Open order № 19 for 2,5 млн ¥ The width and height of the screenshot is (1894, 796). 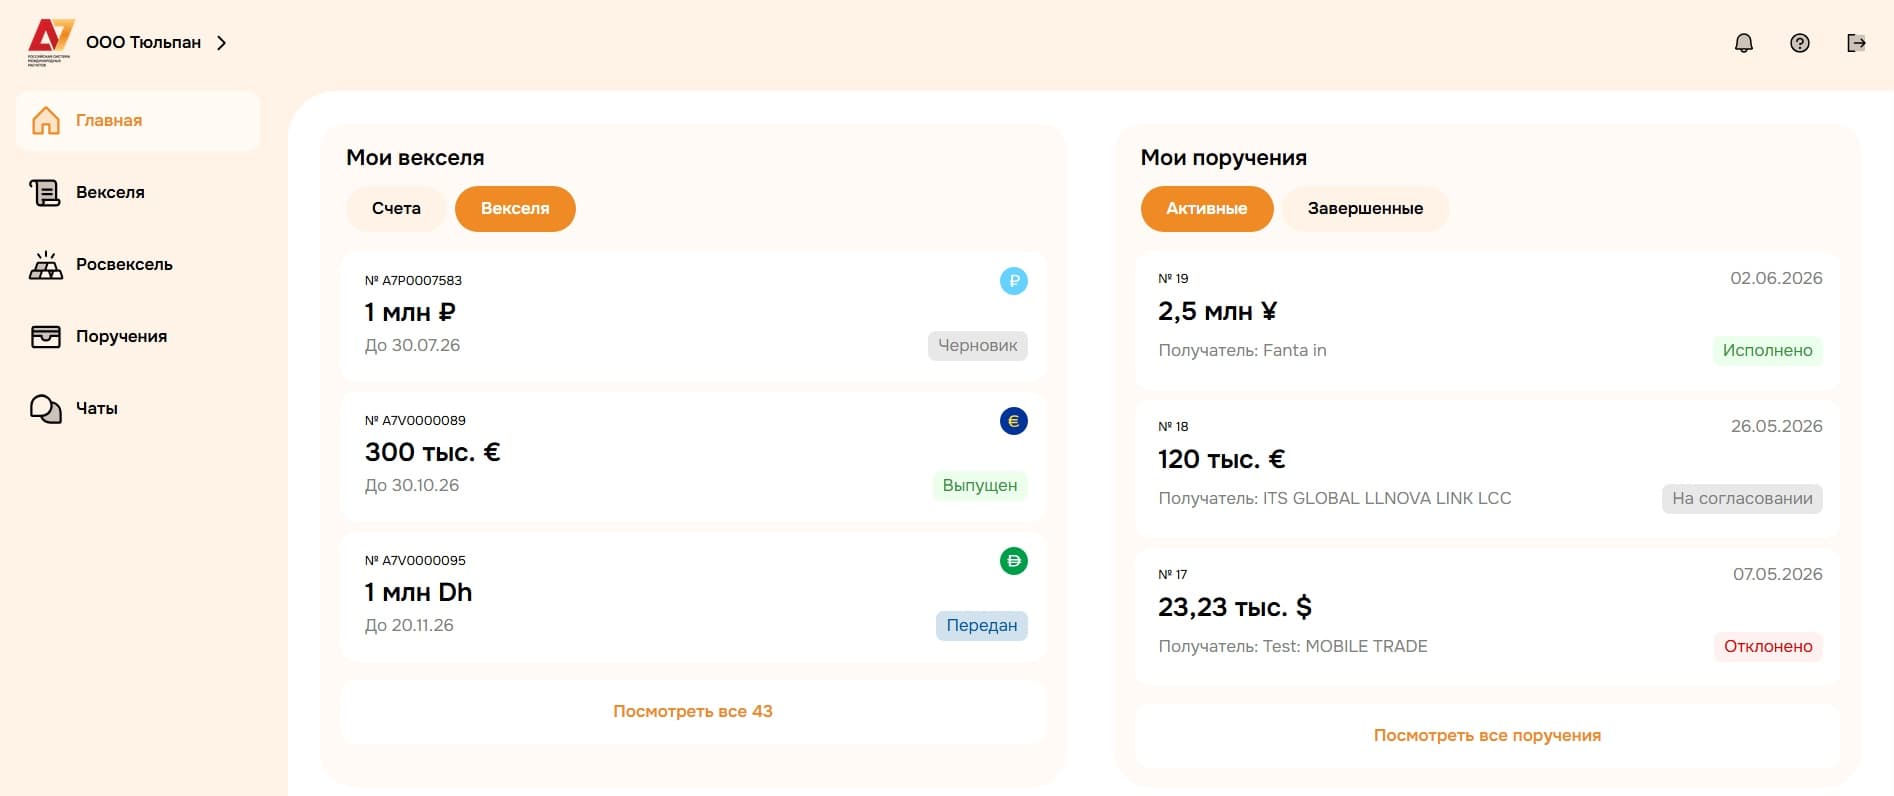tap(1487, 321)
